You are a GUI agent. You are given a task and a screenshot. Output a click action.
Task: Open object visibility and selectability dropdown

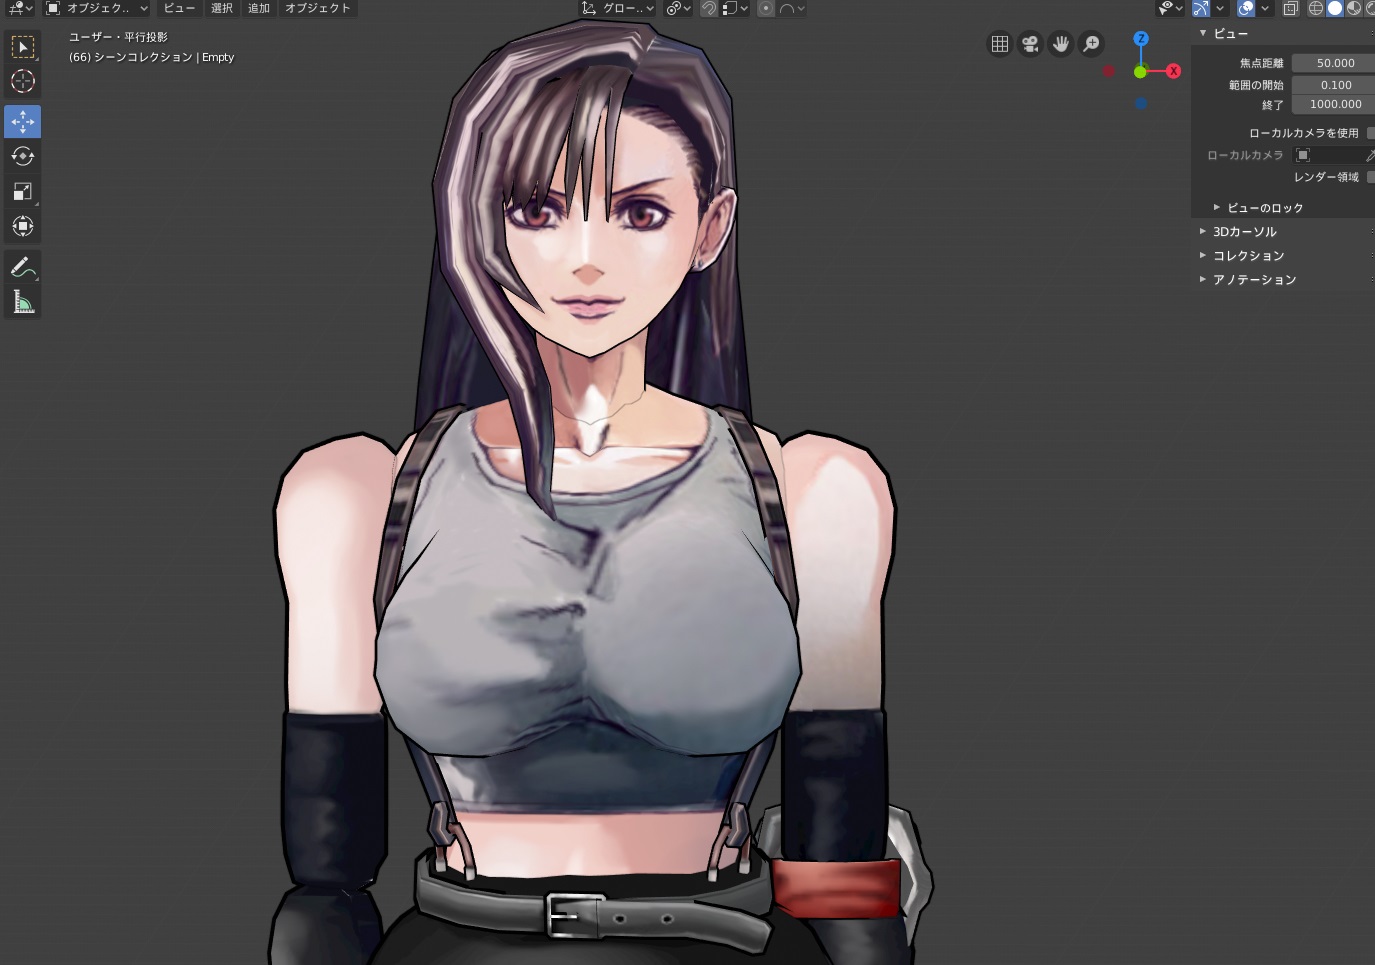tap(1170, 8)
